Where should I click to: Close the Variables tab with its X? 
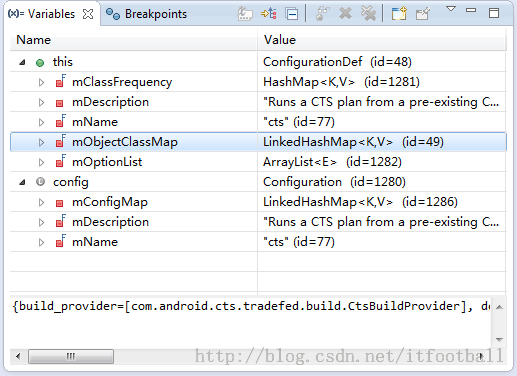point(88,14)
